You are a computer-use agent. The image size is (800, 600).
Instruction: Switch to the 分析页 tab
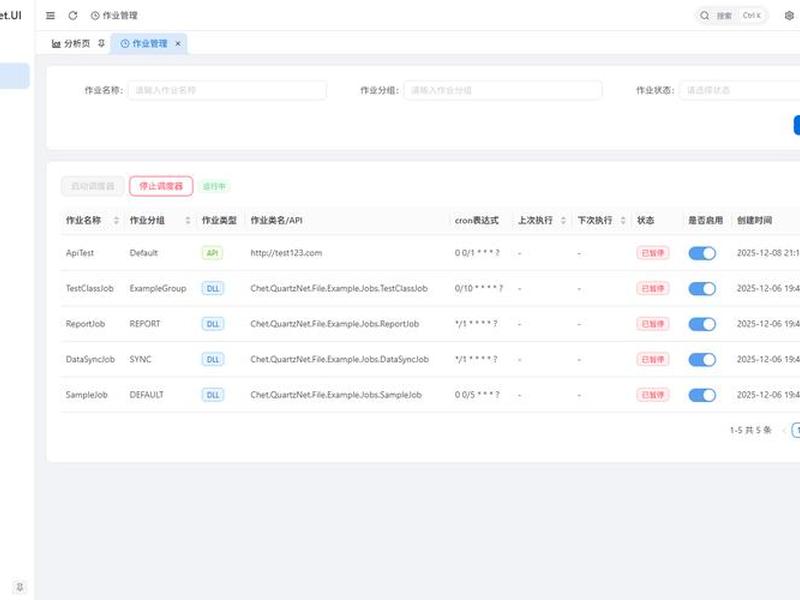click(x=71, y=43)
